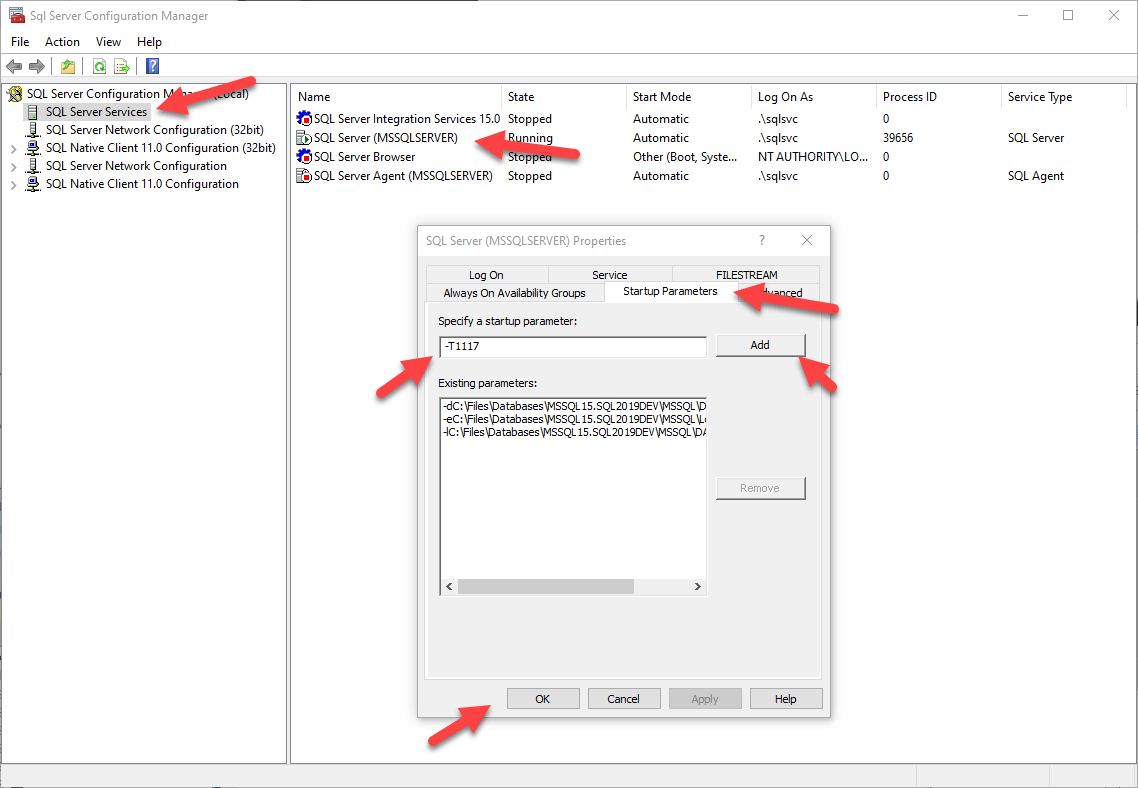1138x788 pixels.
Task: Click the SQL Server Network Configuration (32bit) icon
Action: coord(33,130)
